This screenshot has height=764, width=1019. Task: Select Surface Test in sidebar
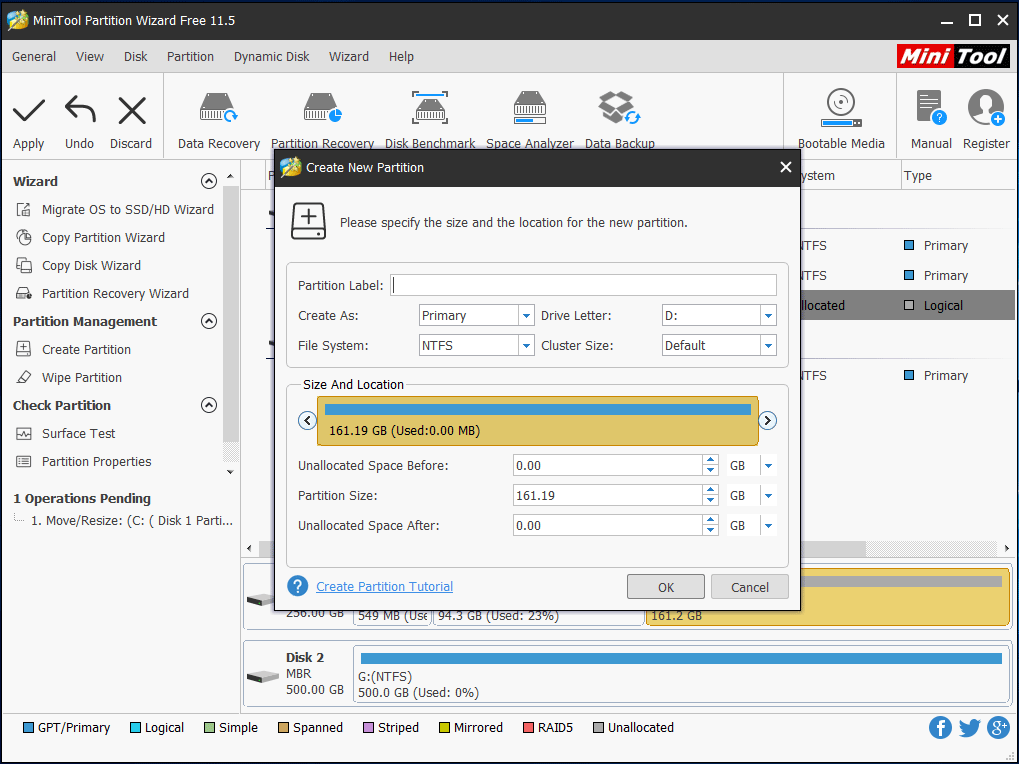tap(79, 433)
